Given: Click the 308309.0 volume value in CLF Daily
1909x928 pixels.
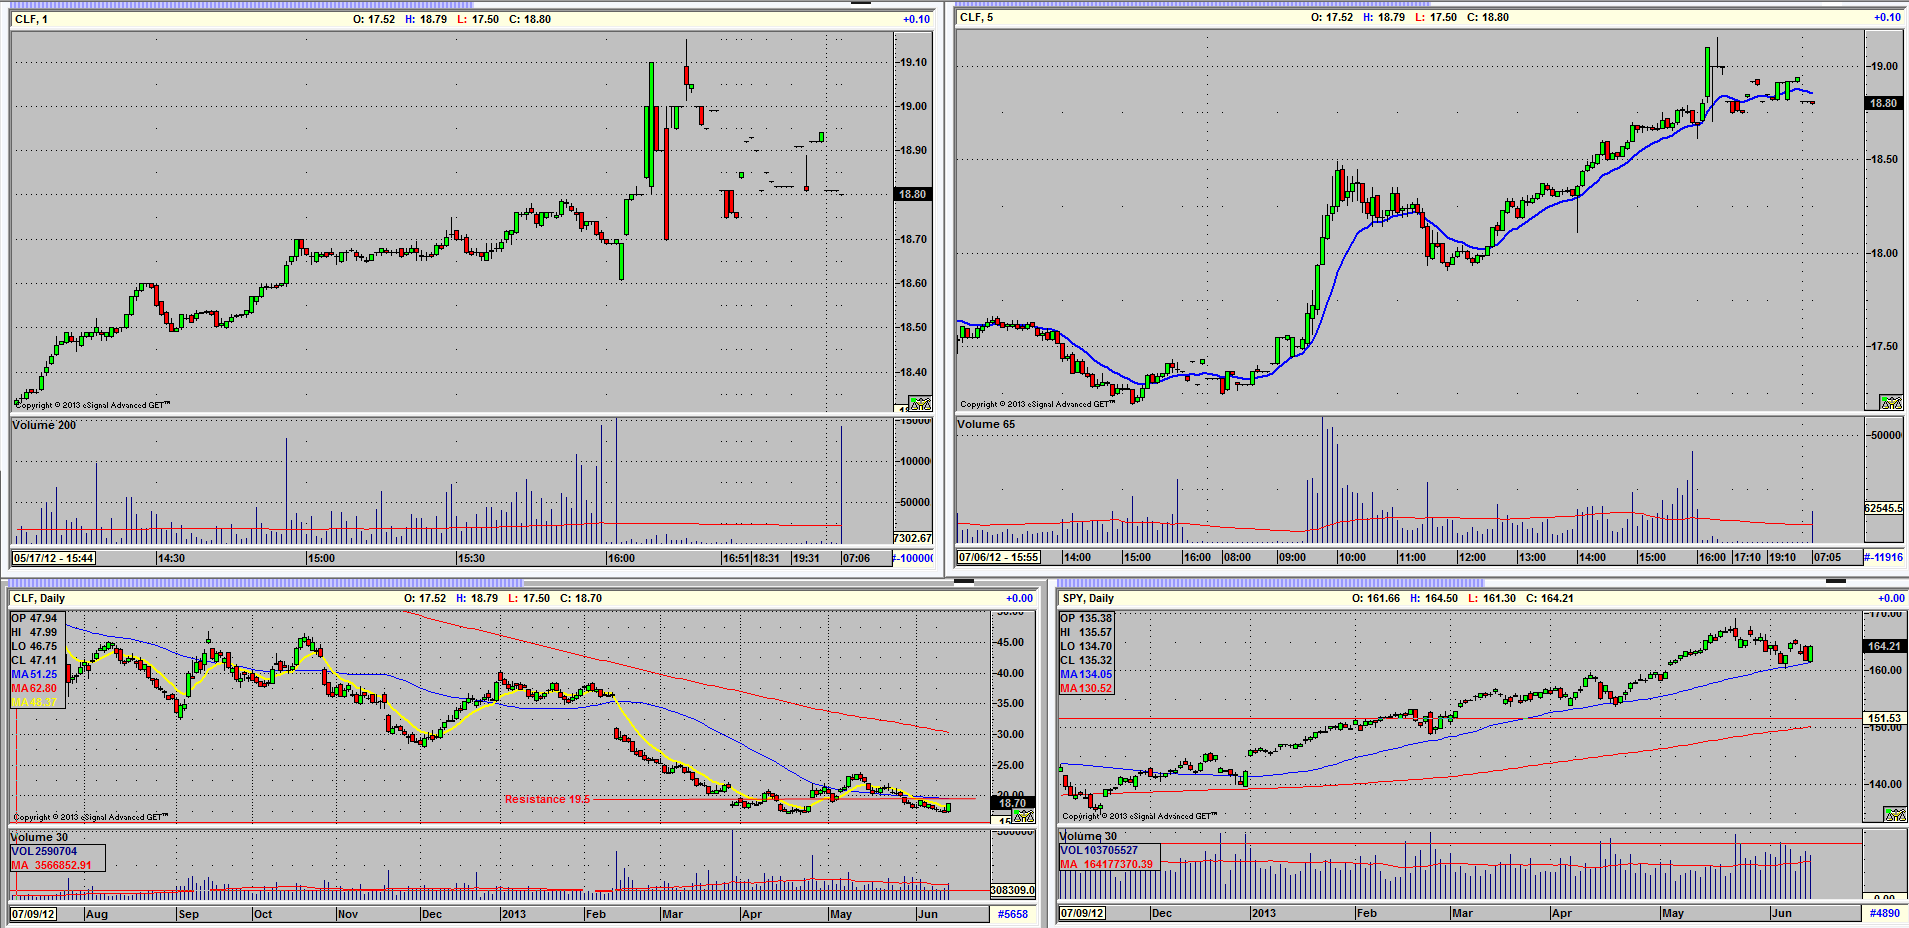Looking at the screenshot, I should pyautogui.click(x=1013, y=890).
